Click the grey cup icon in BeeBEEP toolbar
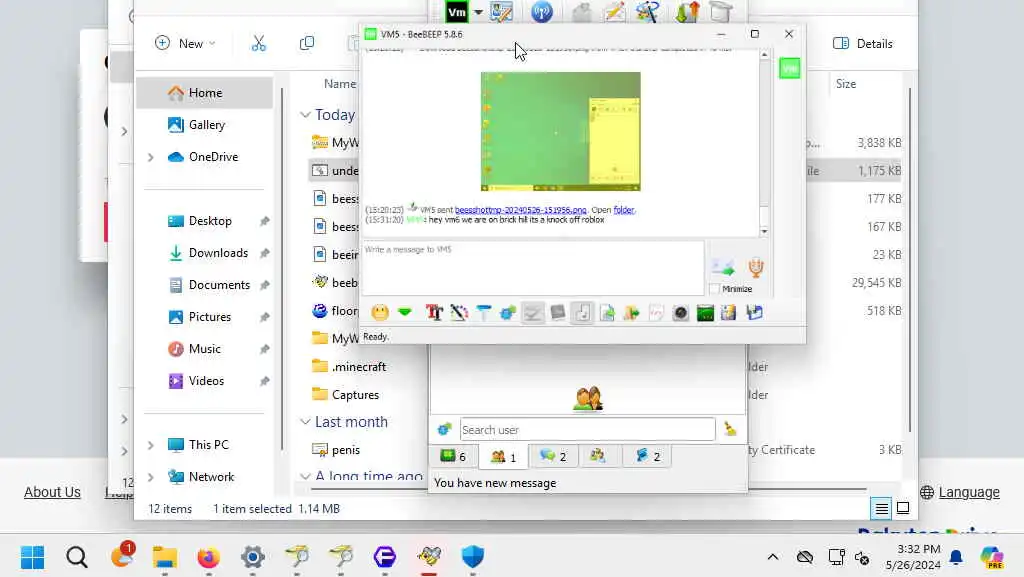 click(x=720, y=12)
